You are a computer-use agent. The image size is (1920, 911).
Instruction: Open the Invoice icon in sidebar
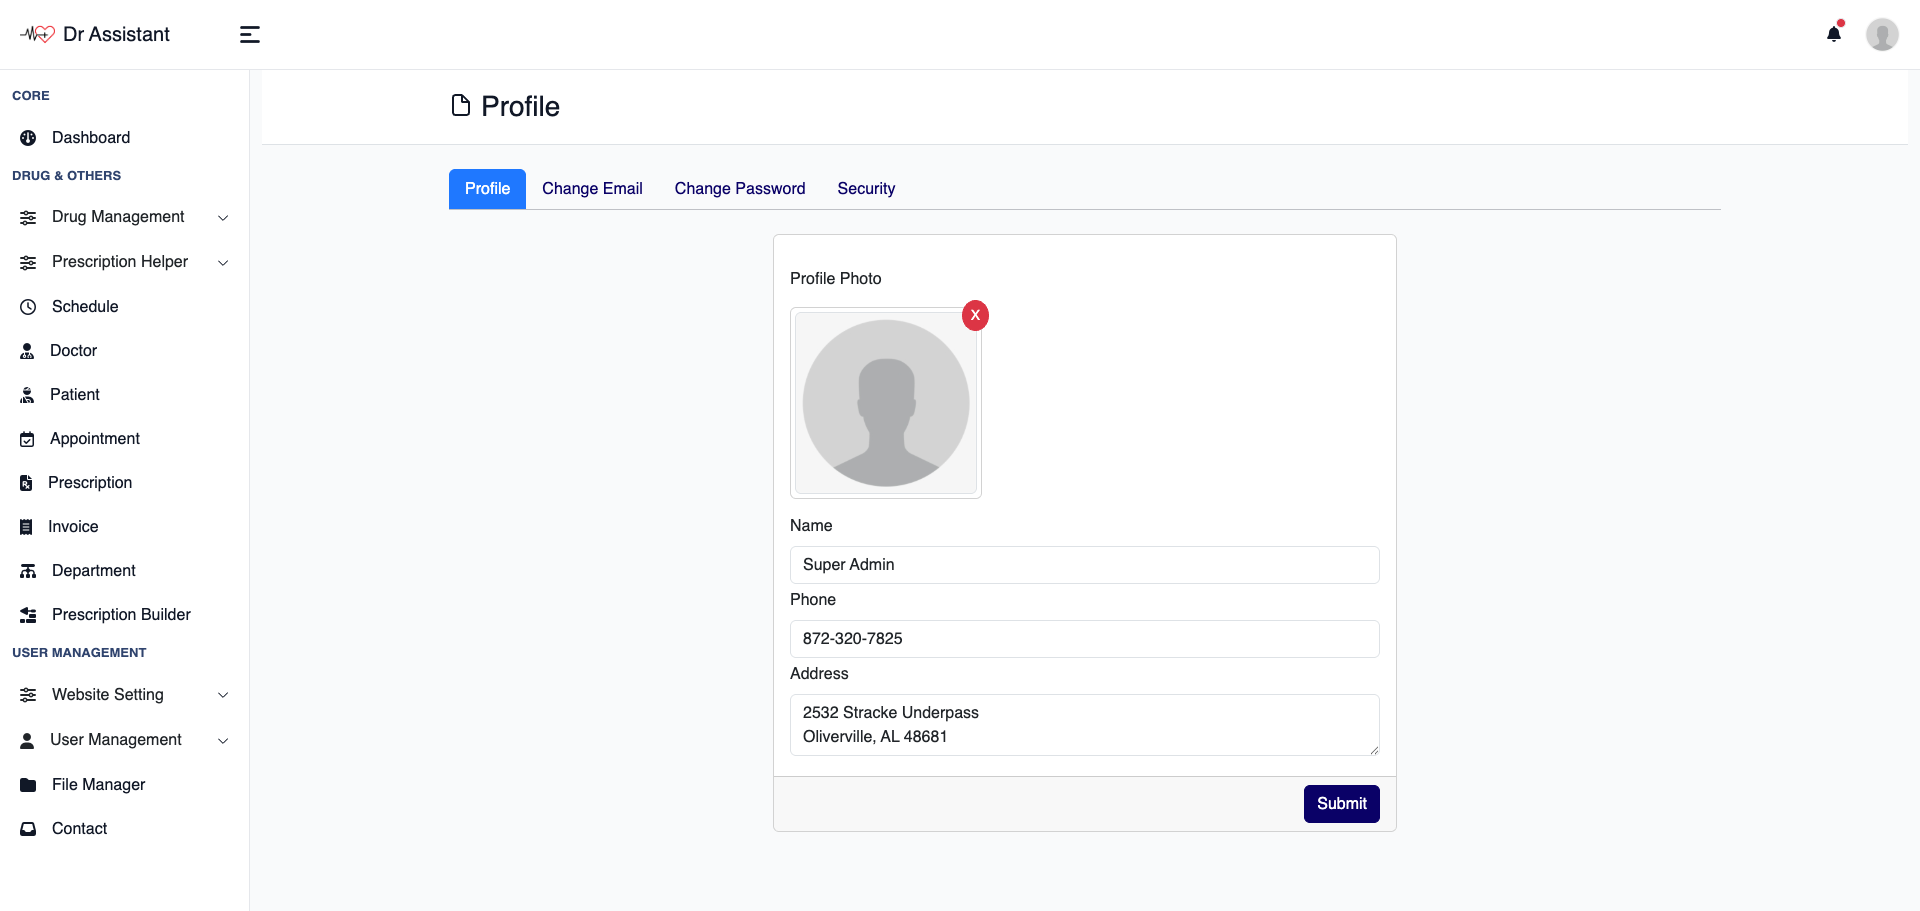click(26, 527)
